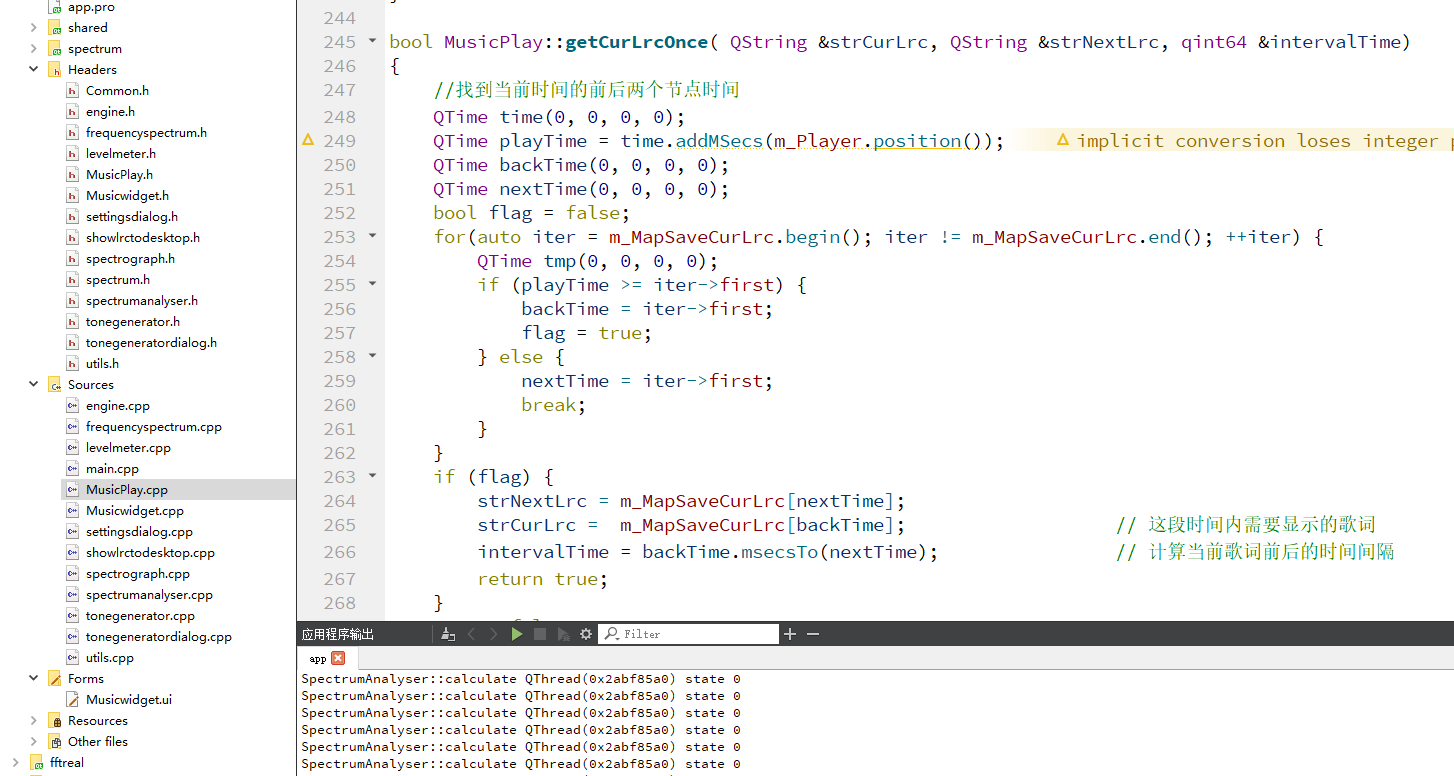Go to next output item arrow
1454x776 pixels.
(493, 634)
